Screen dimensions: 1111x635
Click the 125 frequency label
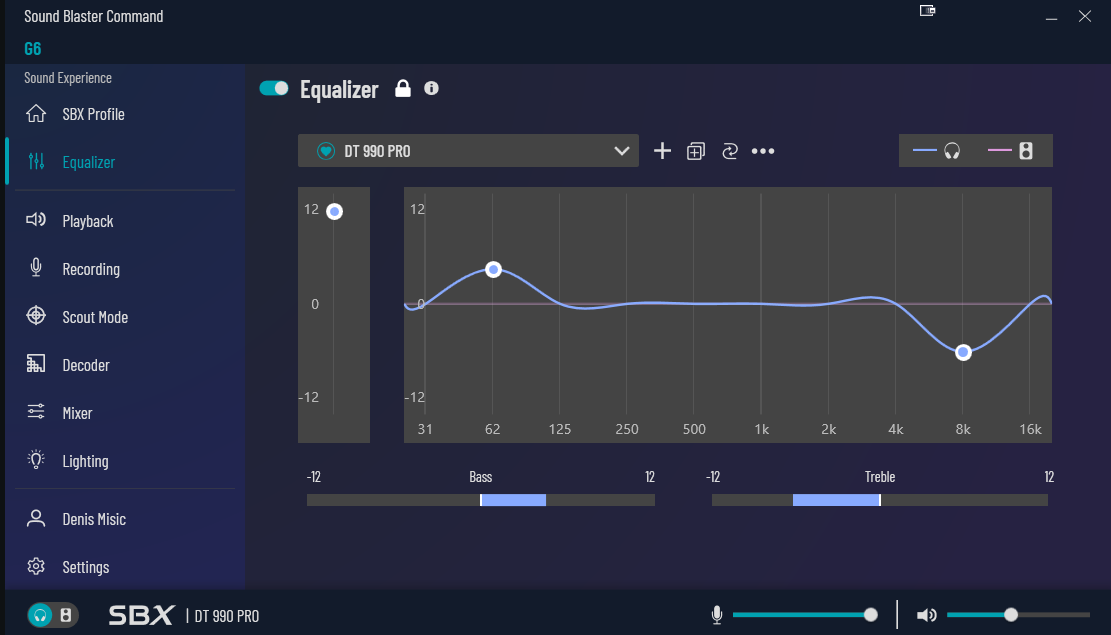[560, 429]
